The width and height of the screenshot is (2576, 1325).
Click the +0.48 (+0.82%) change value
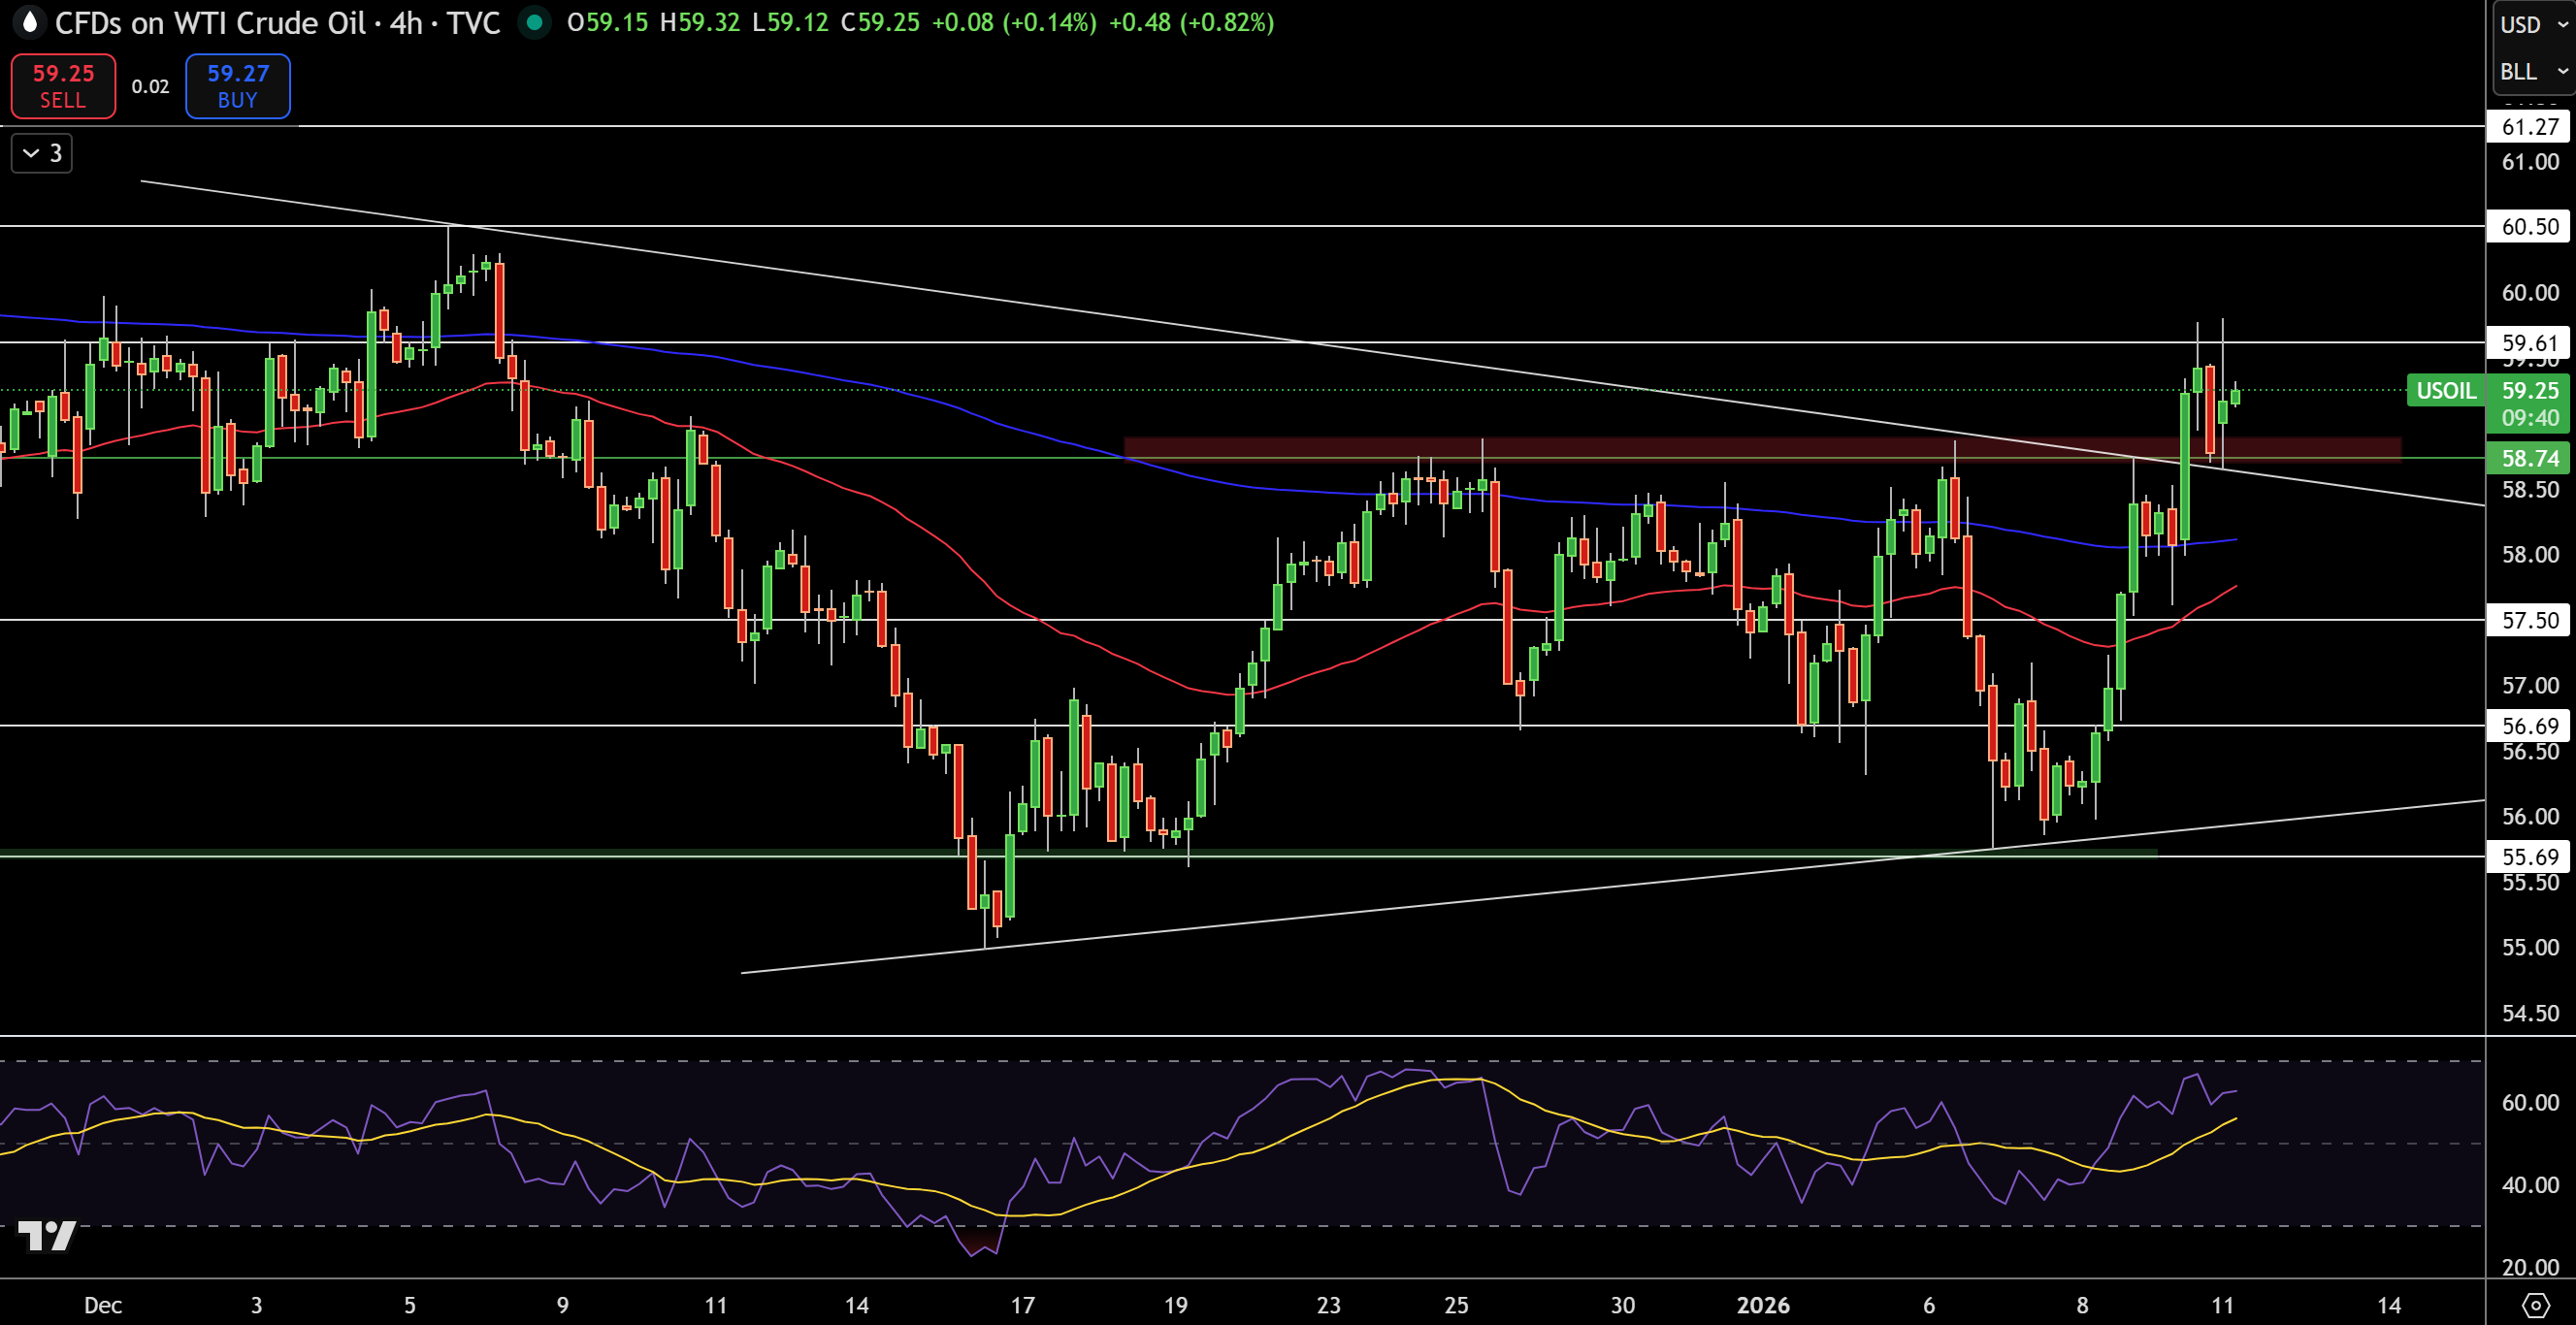[1191, 22]
